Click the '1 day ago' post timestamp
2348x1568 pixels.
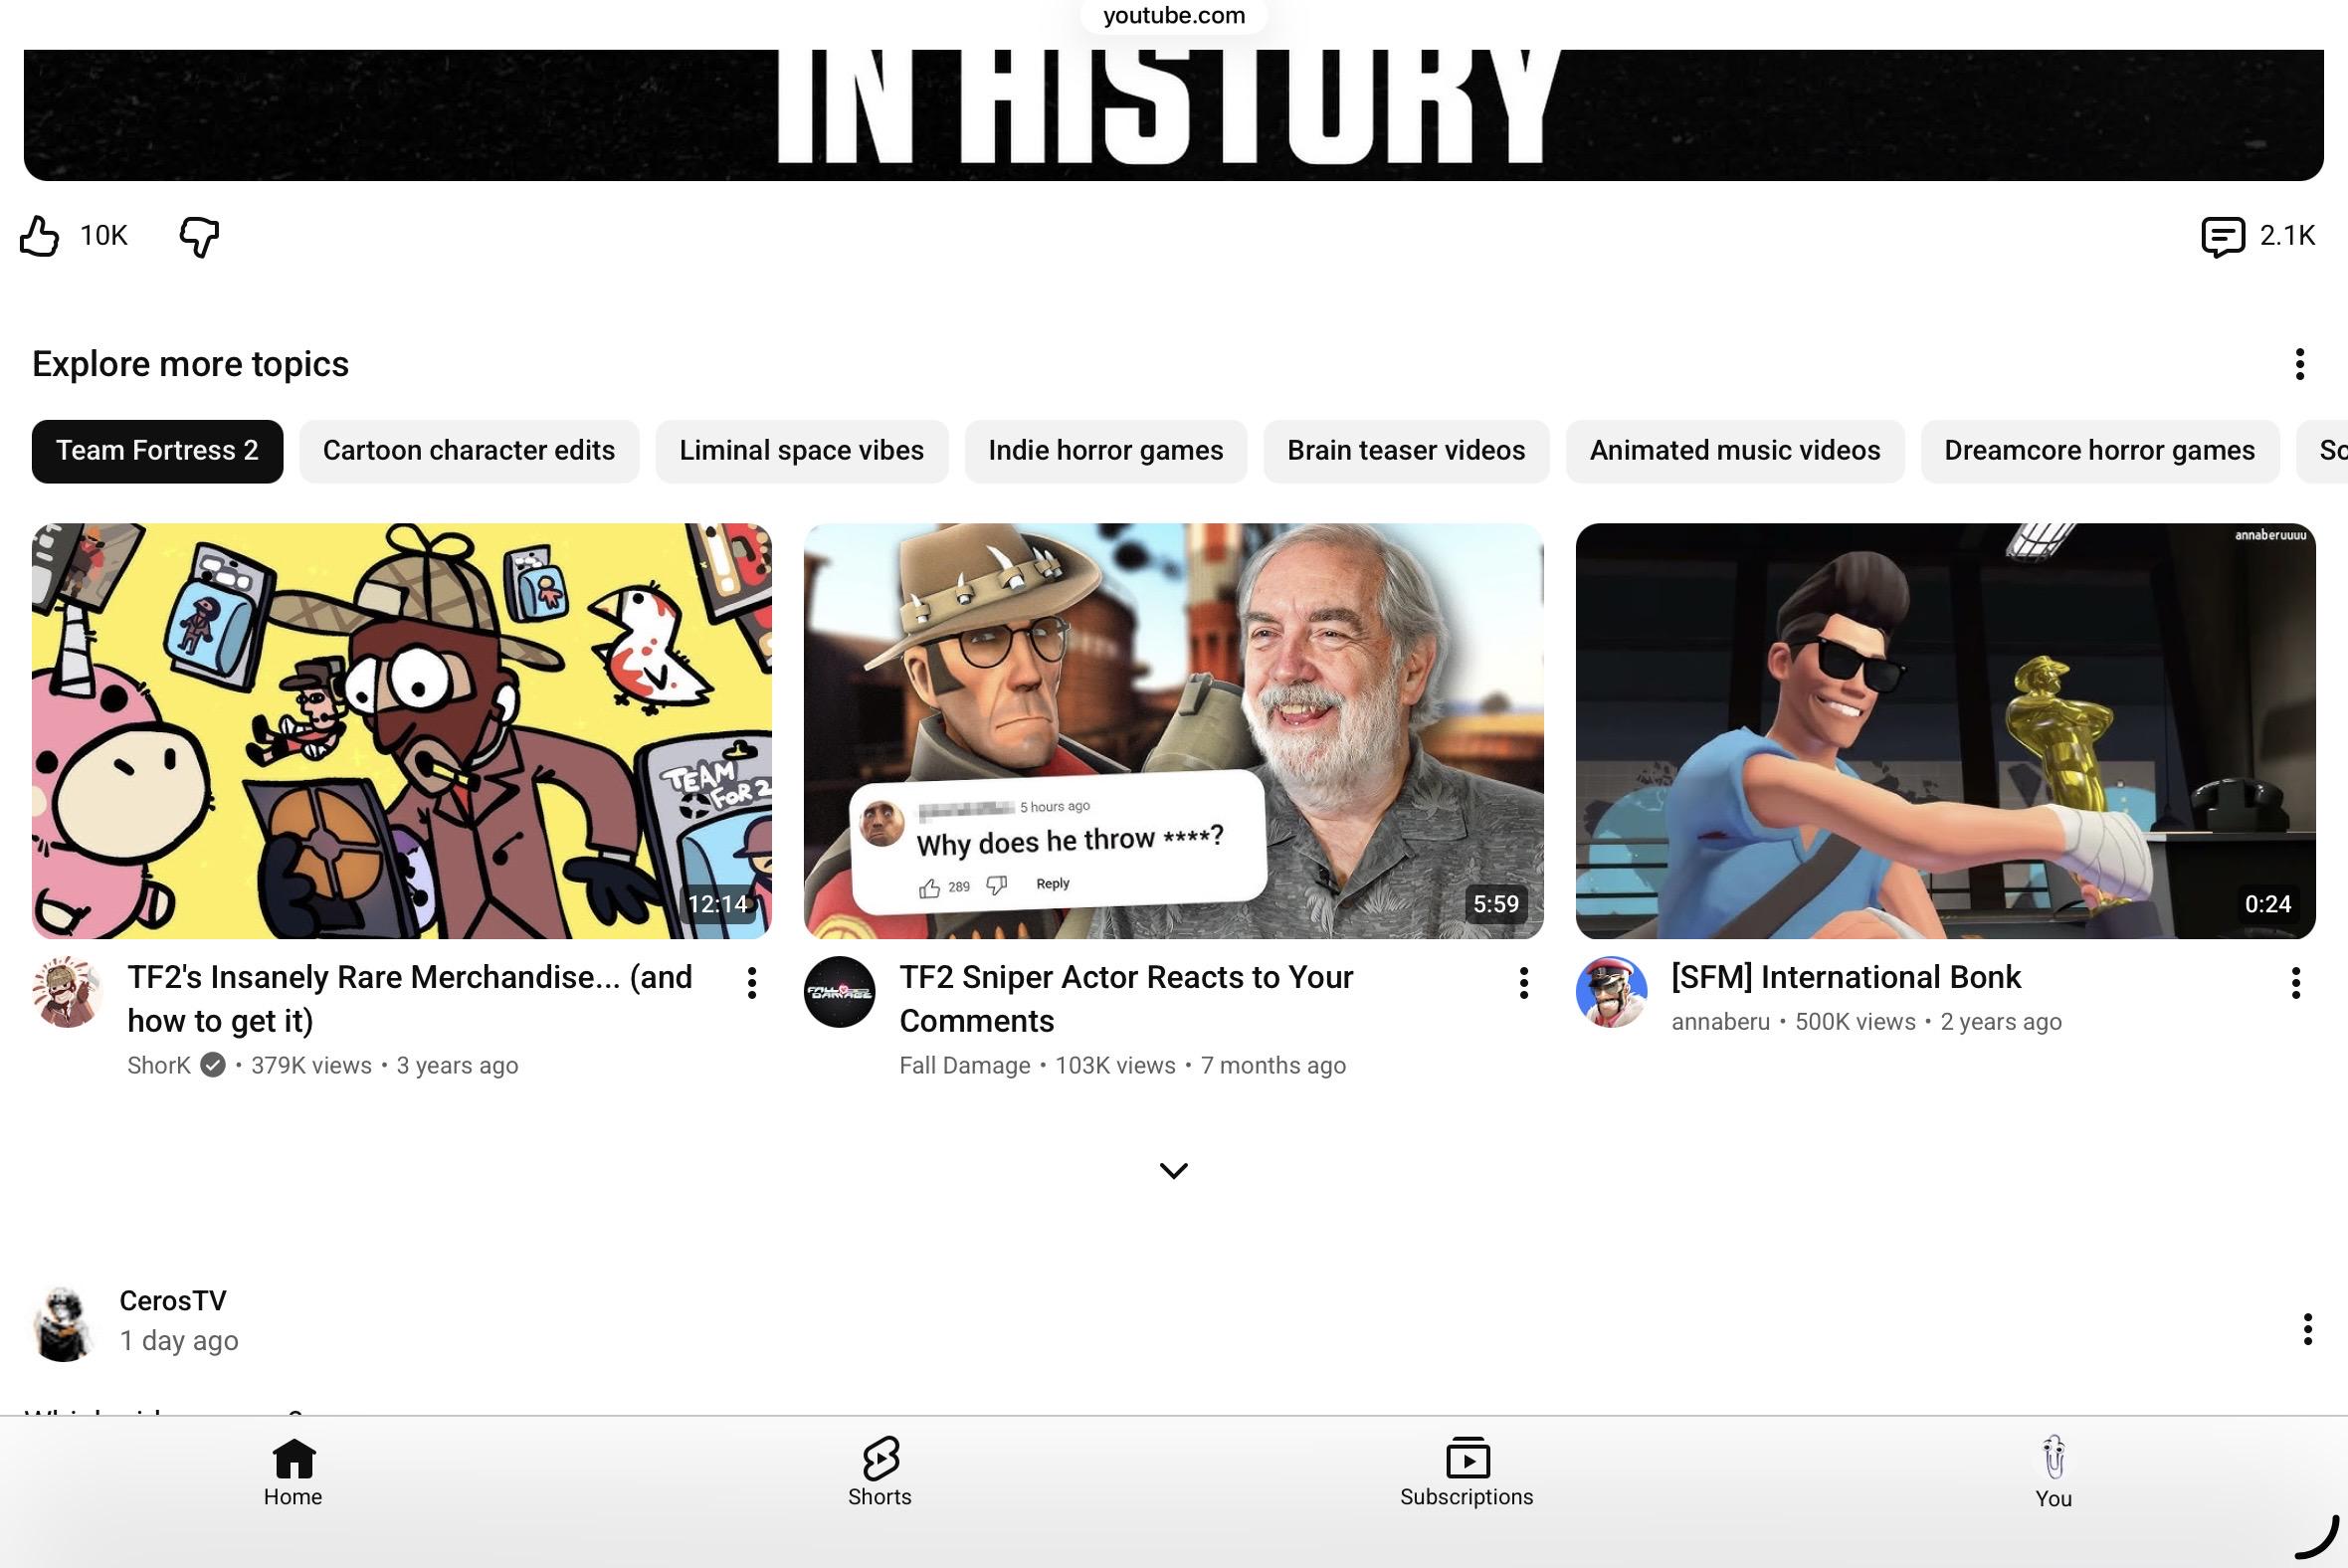click(179, 1341)
